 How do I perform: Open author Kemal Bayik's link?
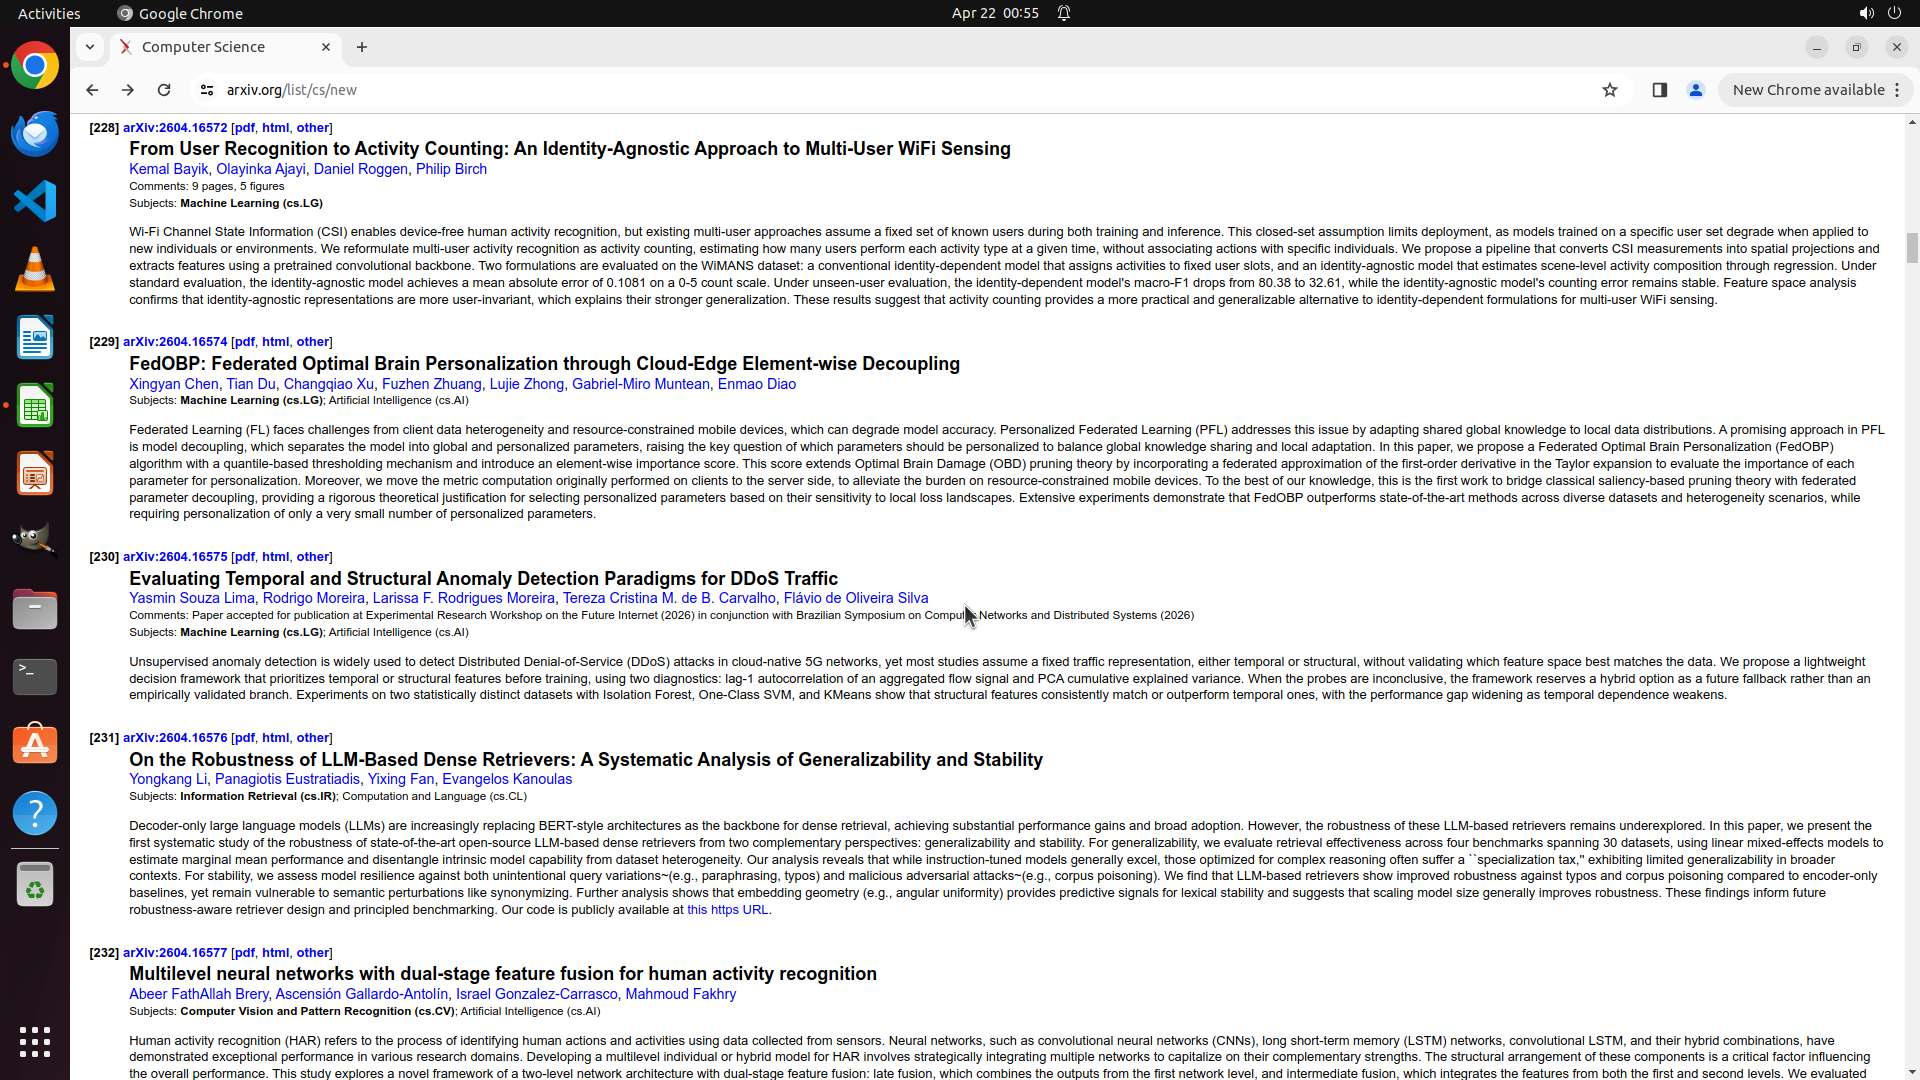click(168, 169)
